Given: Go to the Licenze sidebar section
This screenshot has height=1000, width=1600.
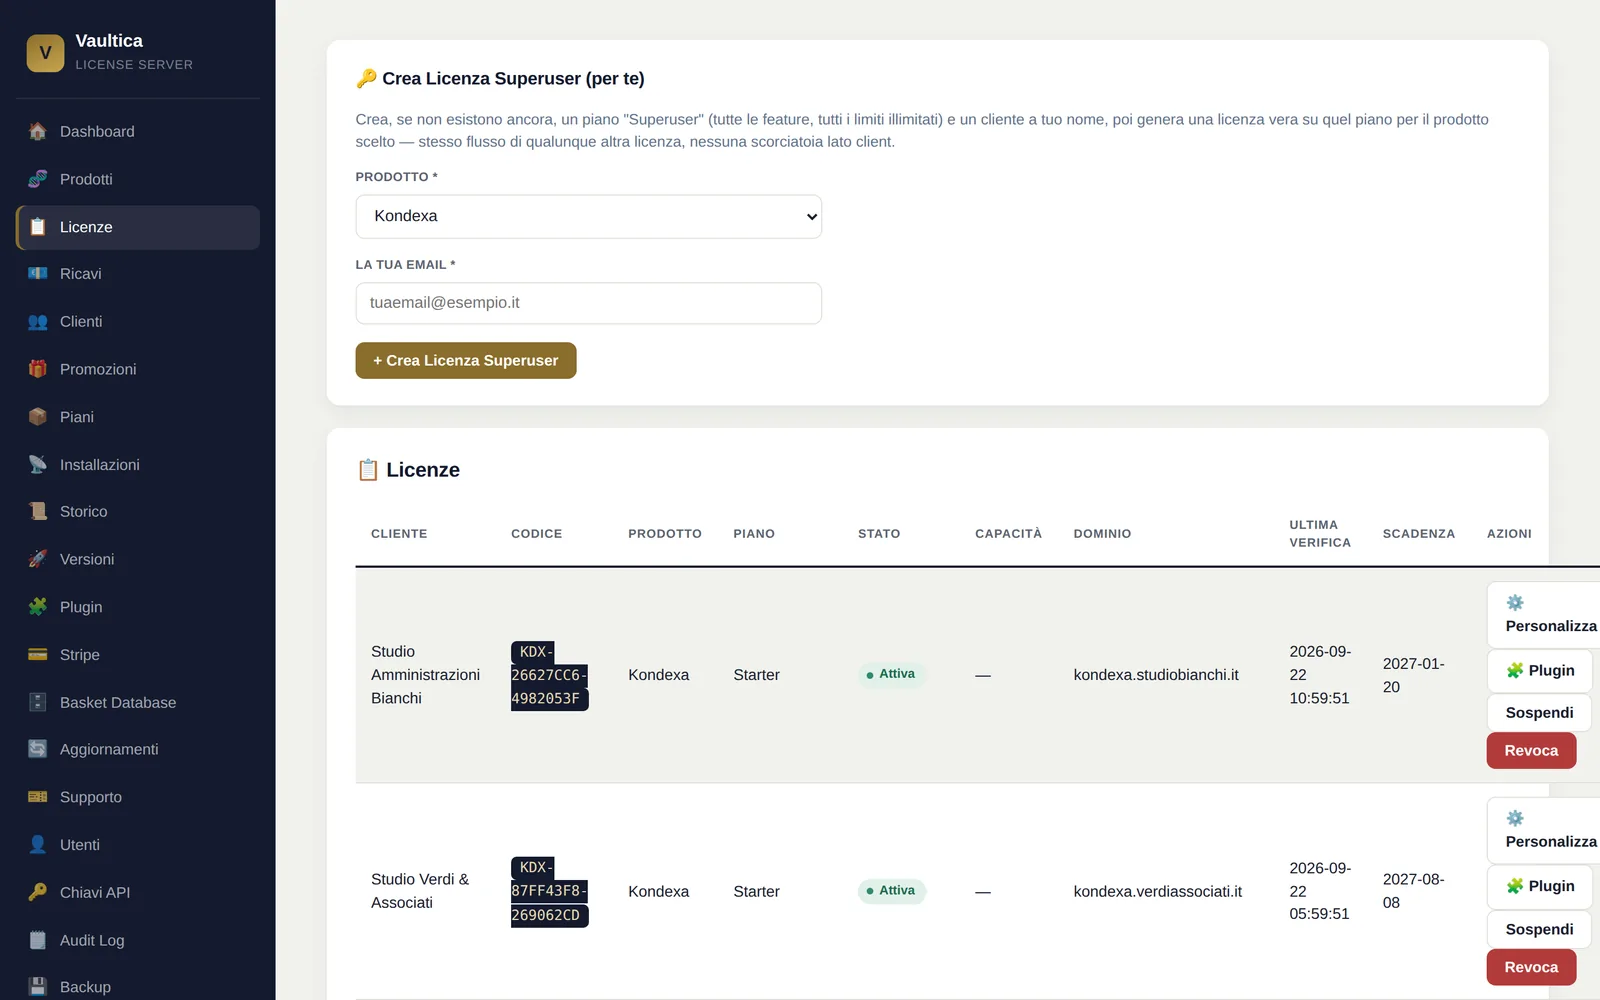Looking at the screenshot, I should pyautogui.click(x=138, y=227).
